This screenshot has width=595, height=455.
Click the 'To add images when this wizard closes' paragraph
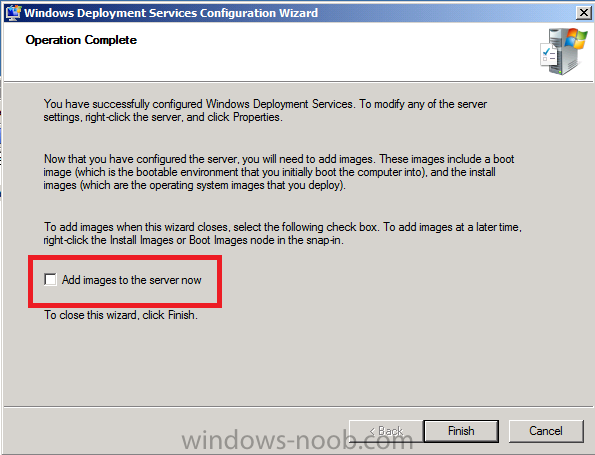283,233
